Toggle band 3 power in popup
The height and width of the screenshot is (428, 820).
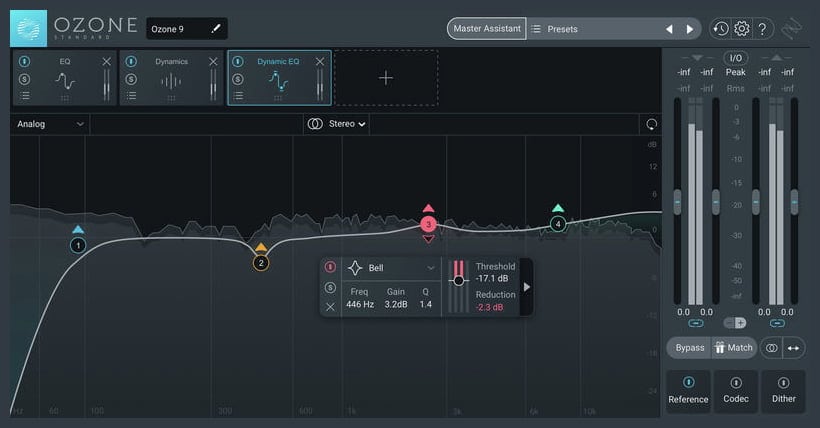point(330,267)
